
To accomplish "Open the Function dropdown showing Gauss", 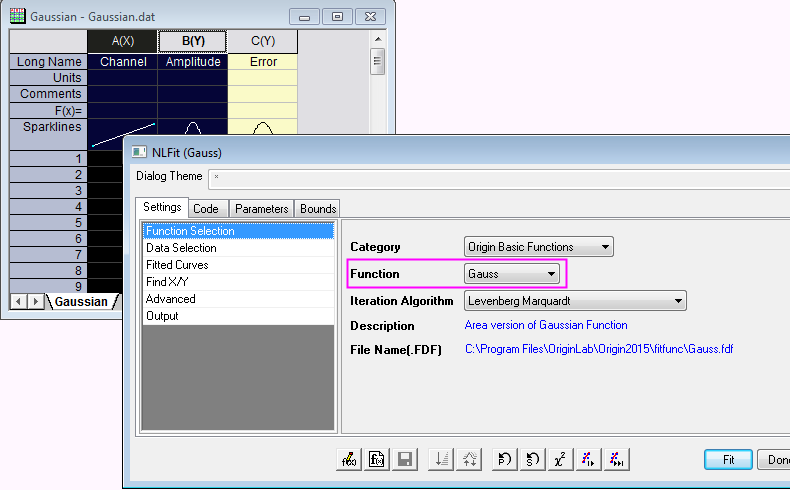I will click(x=511, y=274).
